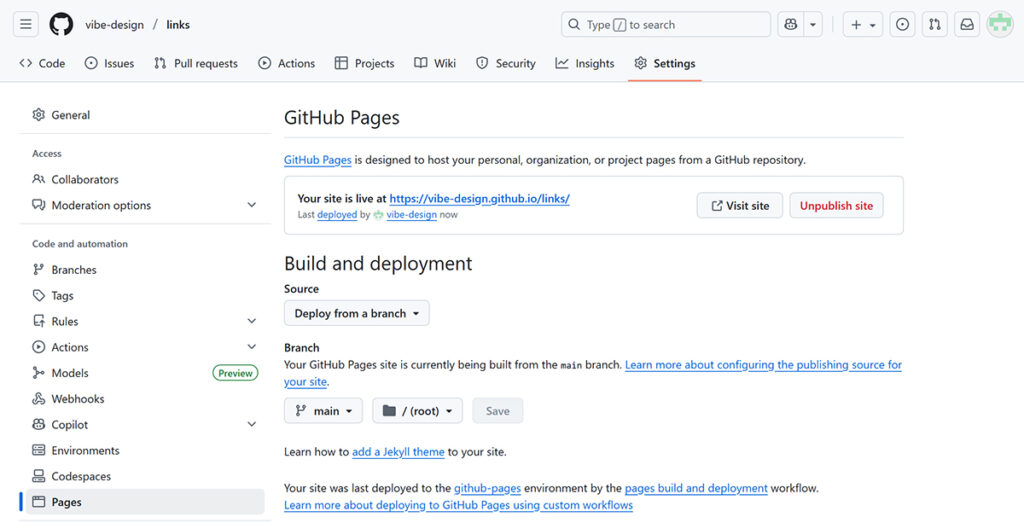Open Copilot chat icon in header
The width and height of the screenshot is (1024, 523).
tap(791, 24)
